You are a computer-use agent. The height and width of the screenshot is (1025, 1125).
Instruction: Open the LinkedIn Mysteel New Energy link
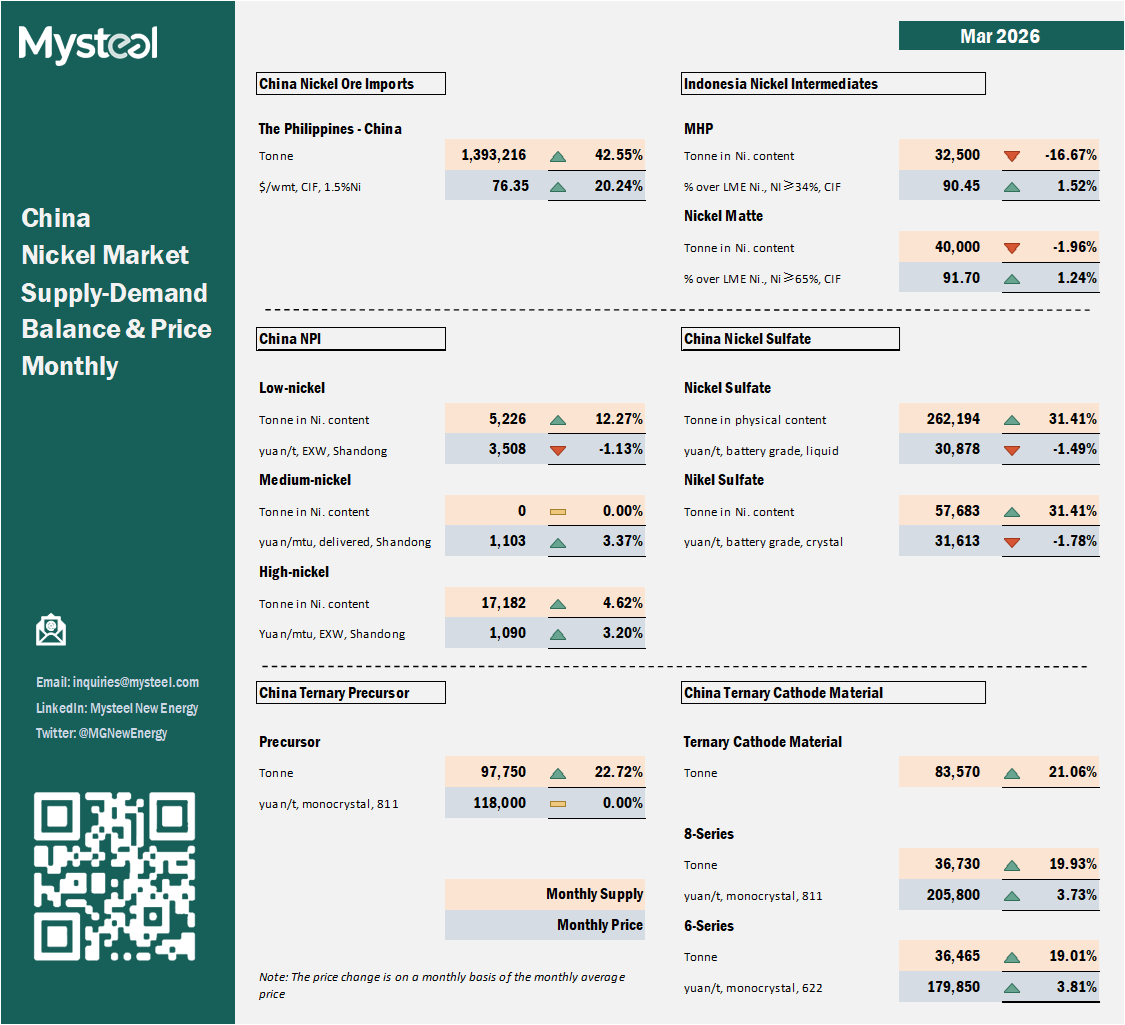pos(117,708)
